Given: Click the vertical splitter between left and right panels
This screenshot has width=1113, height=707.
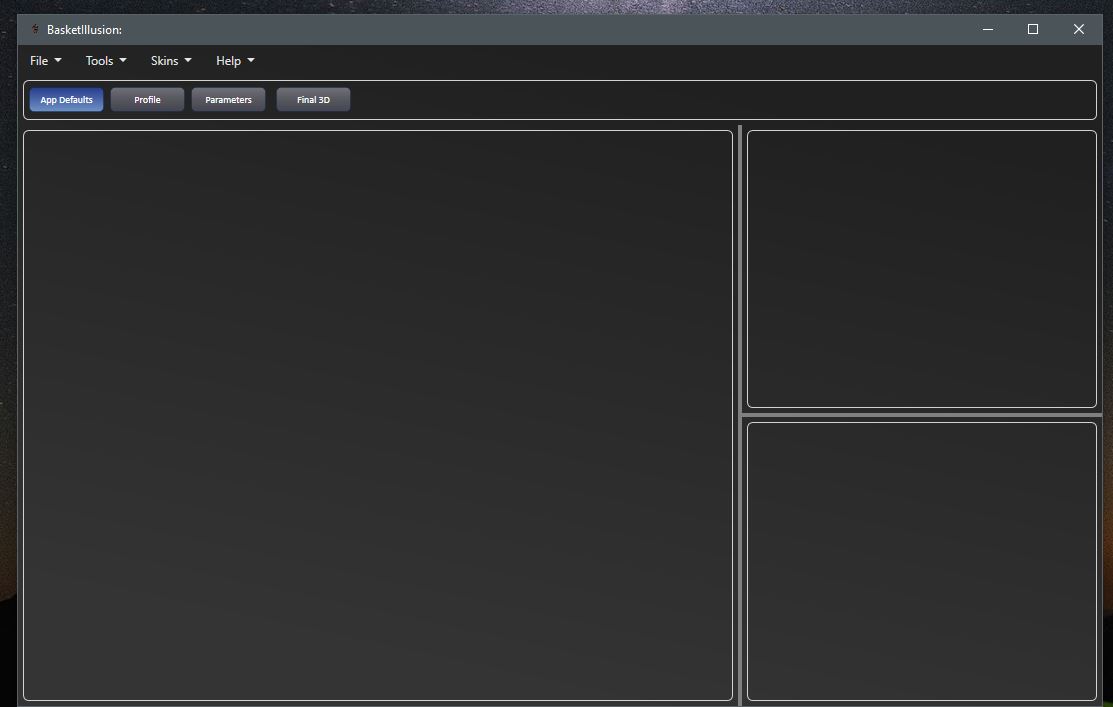Looking at the screenshot, I should tap(740, 415).
